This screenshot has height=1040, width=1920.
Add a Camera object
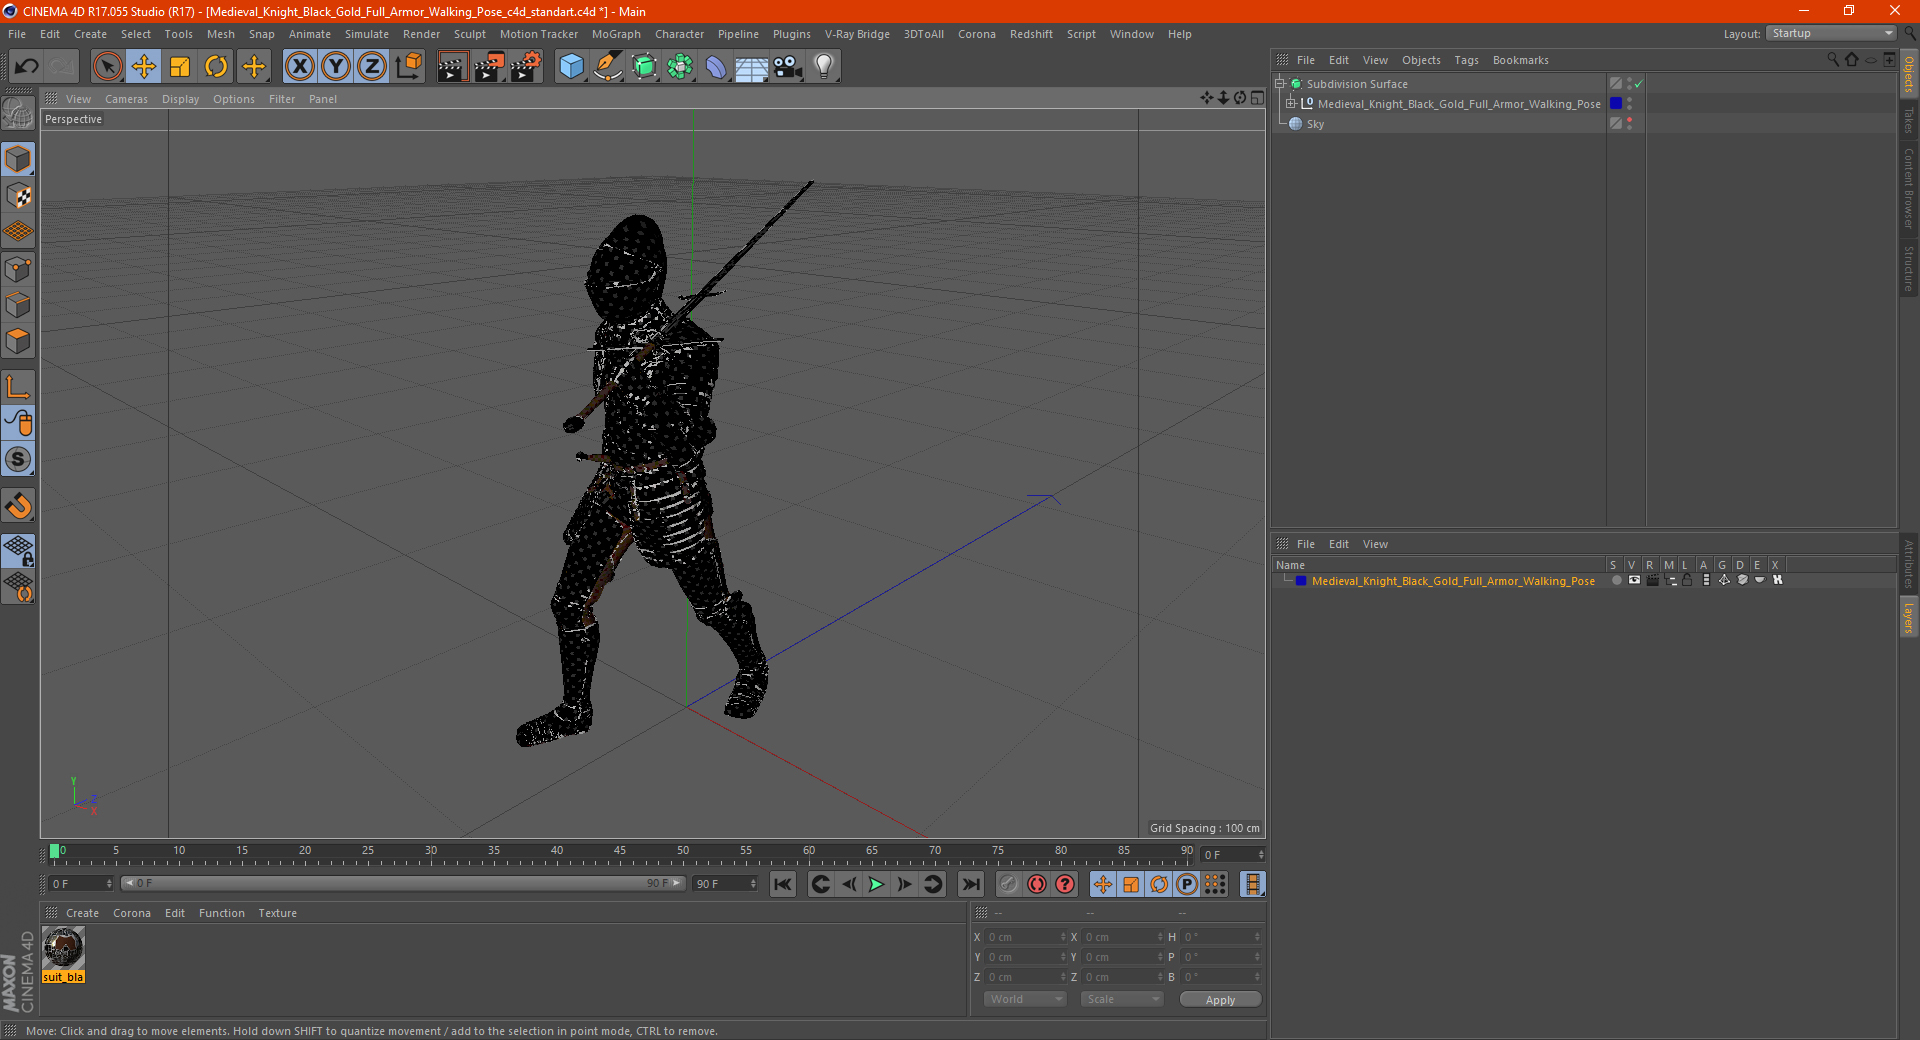coord(788,67)
